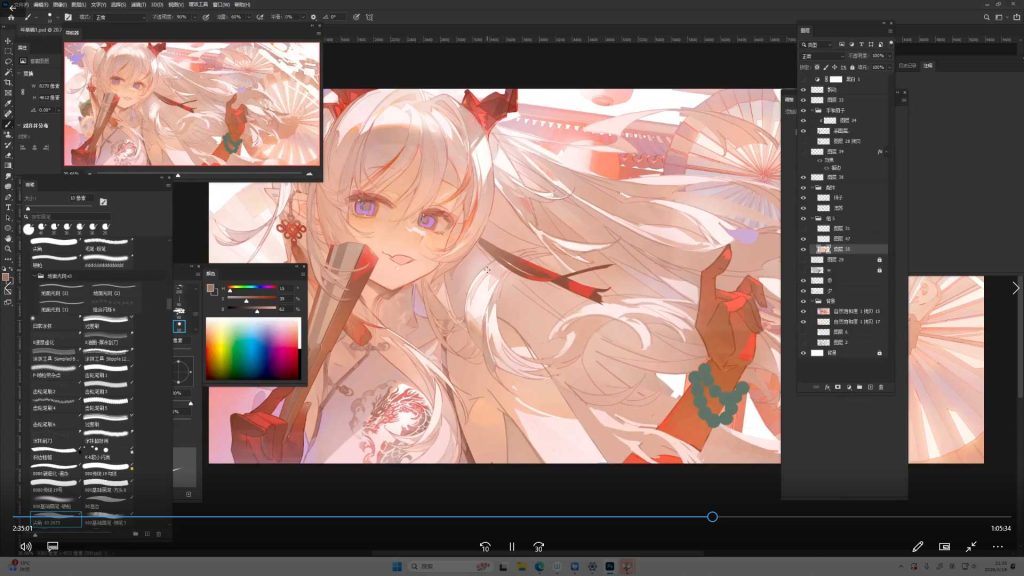The width and height of the screenshot is (1024, 576).
Task: Hide 图层 33 with its eye
Action: point(803,100)
